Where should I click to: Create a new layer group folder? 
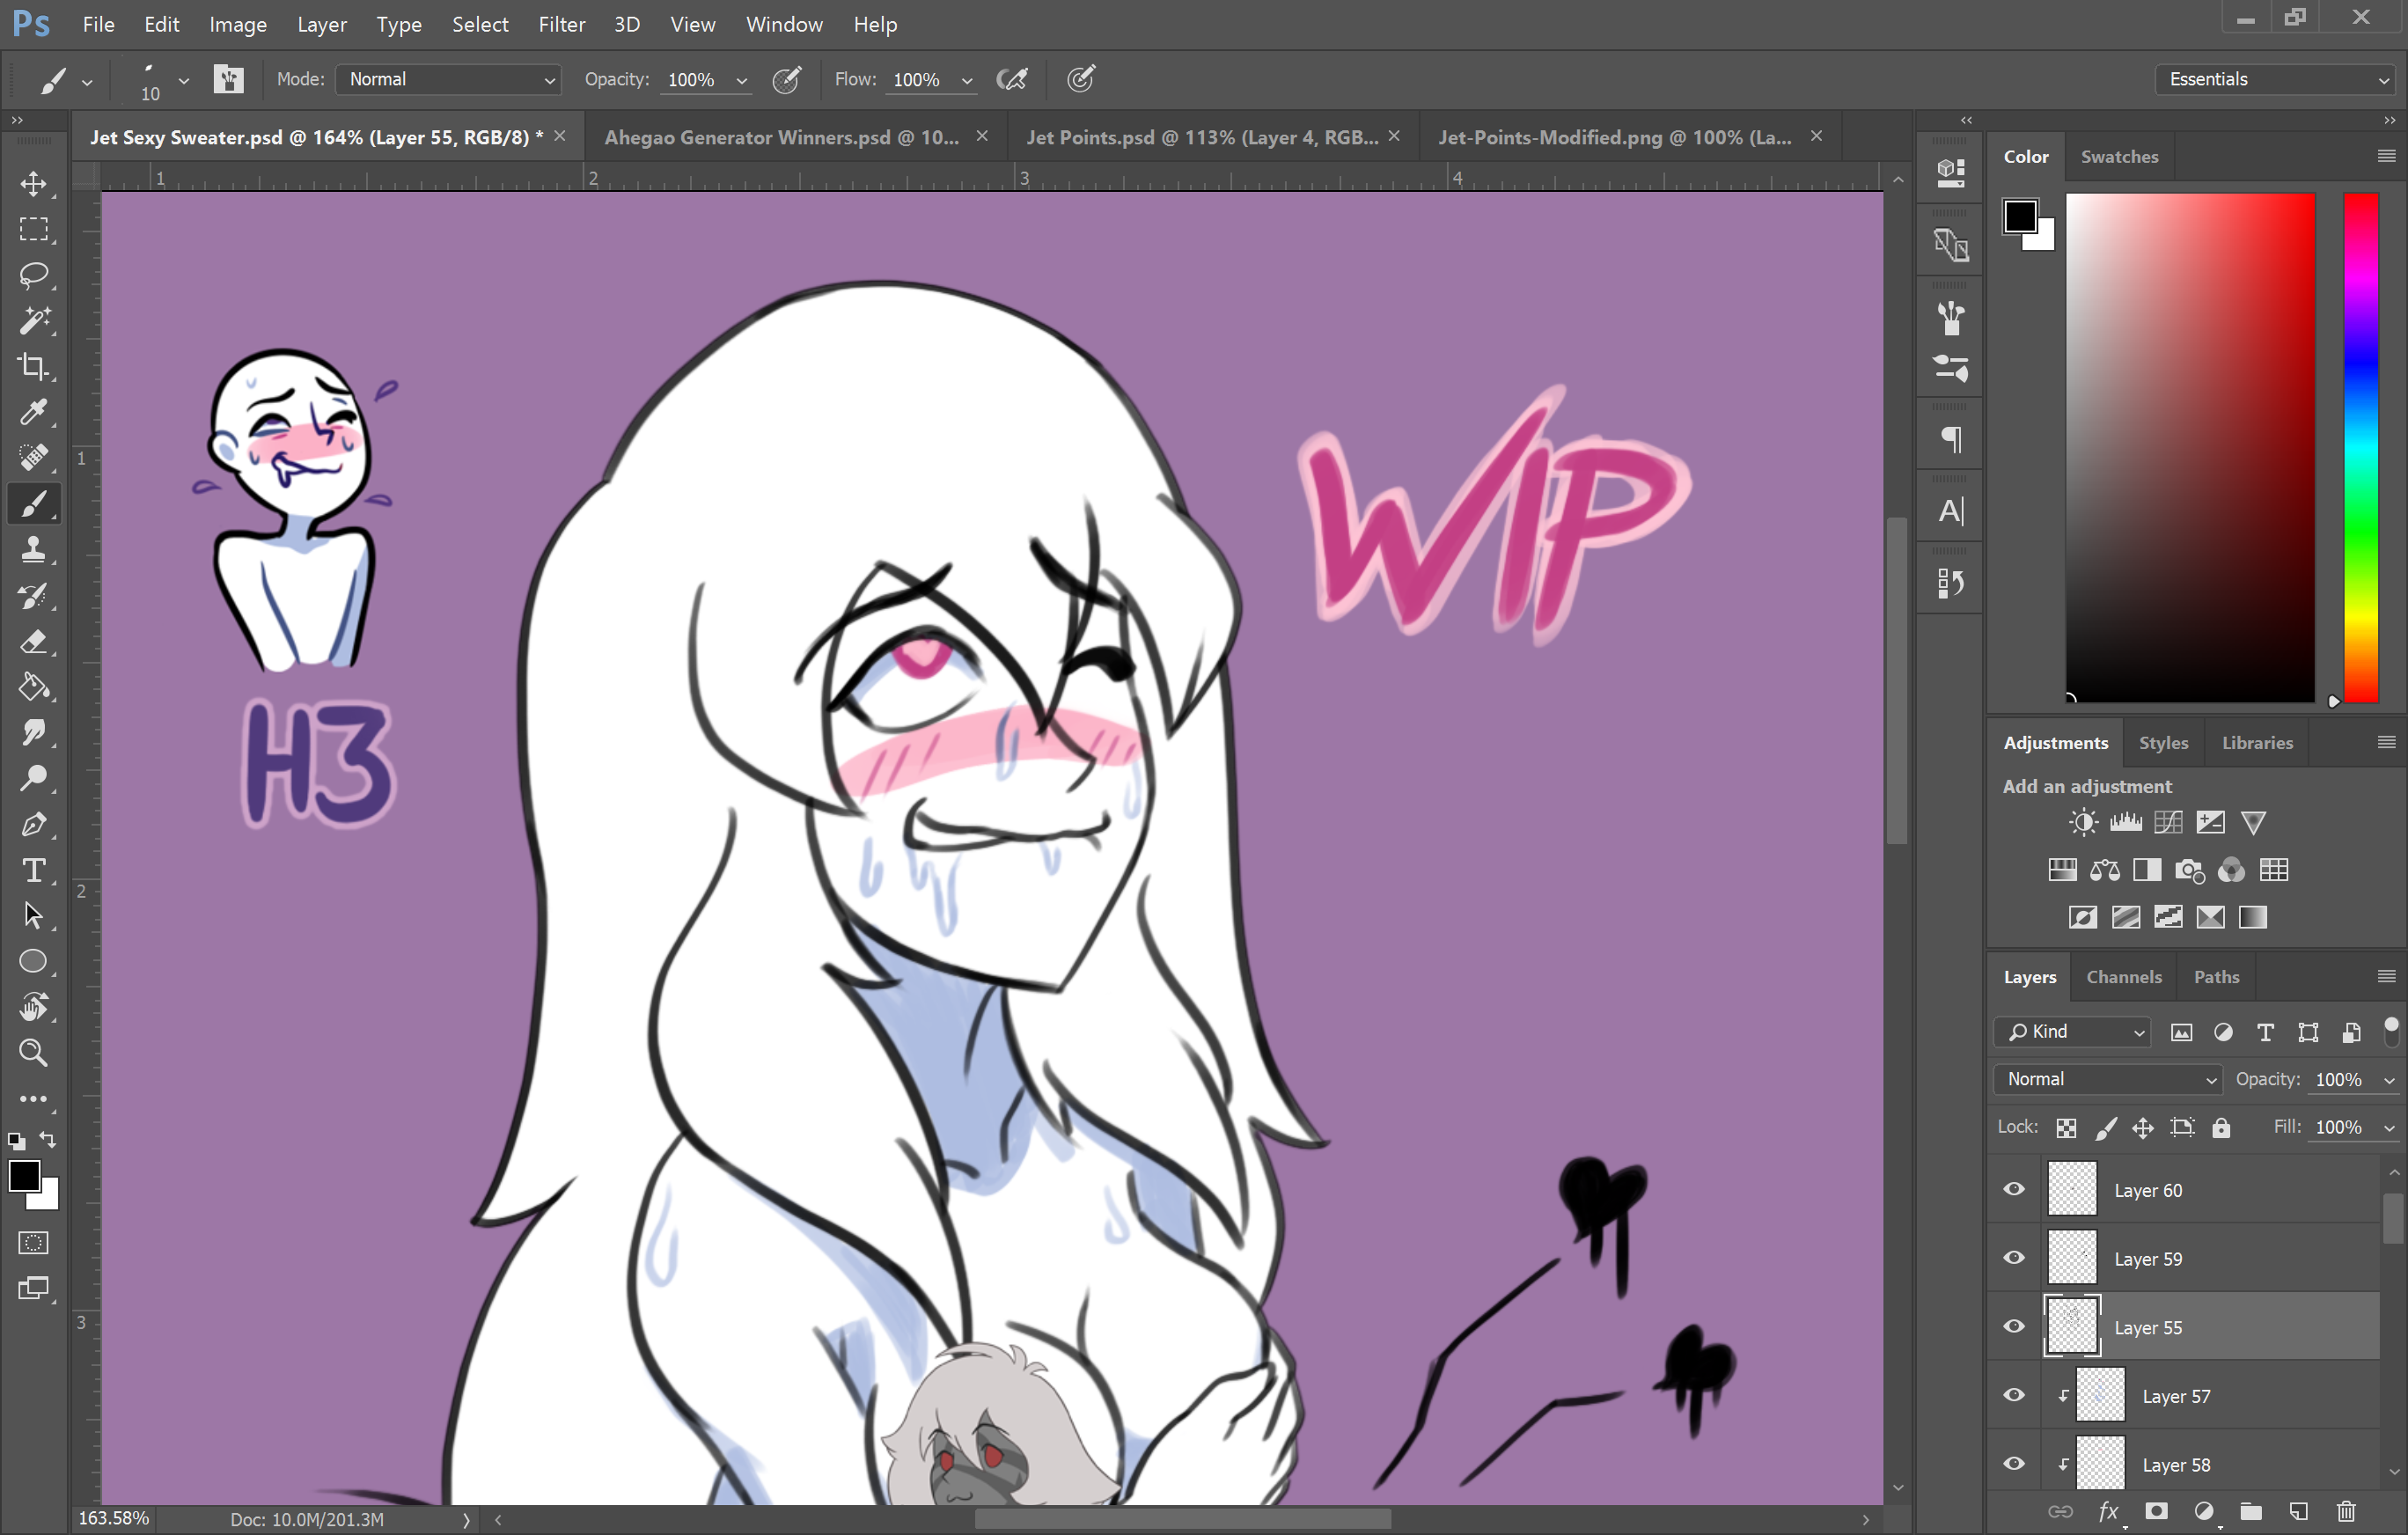tap(2251, 1512)
